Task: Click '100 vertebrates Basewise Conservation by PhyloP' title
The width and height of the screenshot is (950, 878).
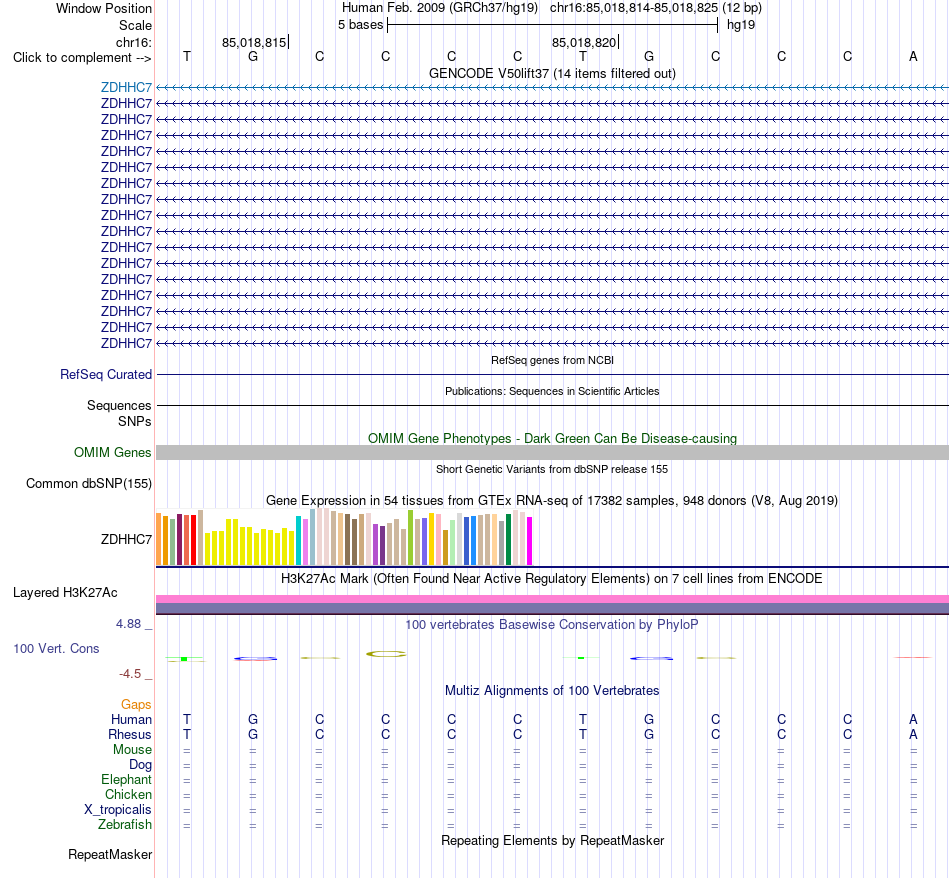Action: click(x=552, y=624)
